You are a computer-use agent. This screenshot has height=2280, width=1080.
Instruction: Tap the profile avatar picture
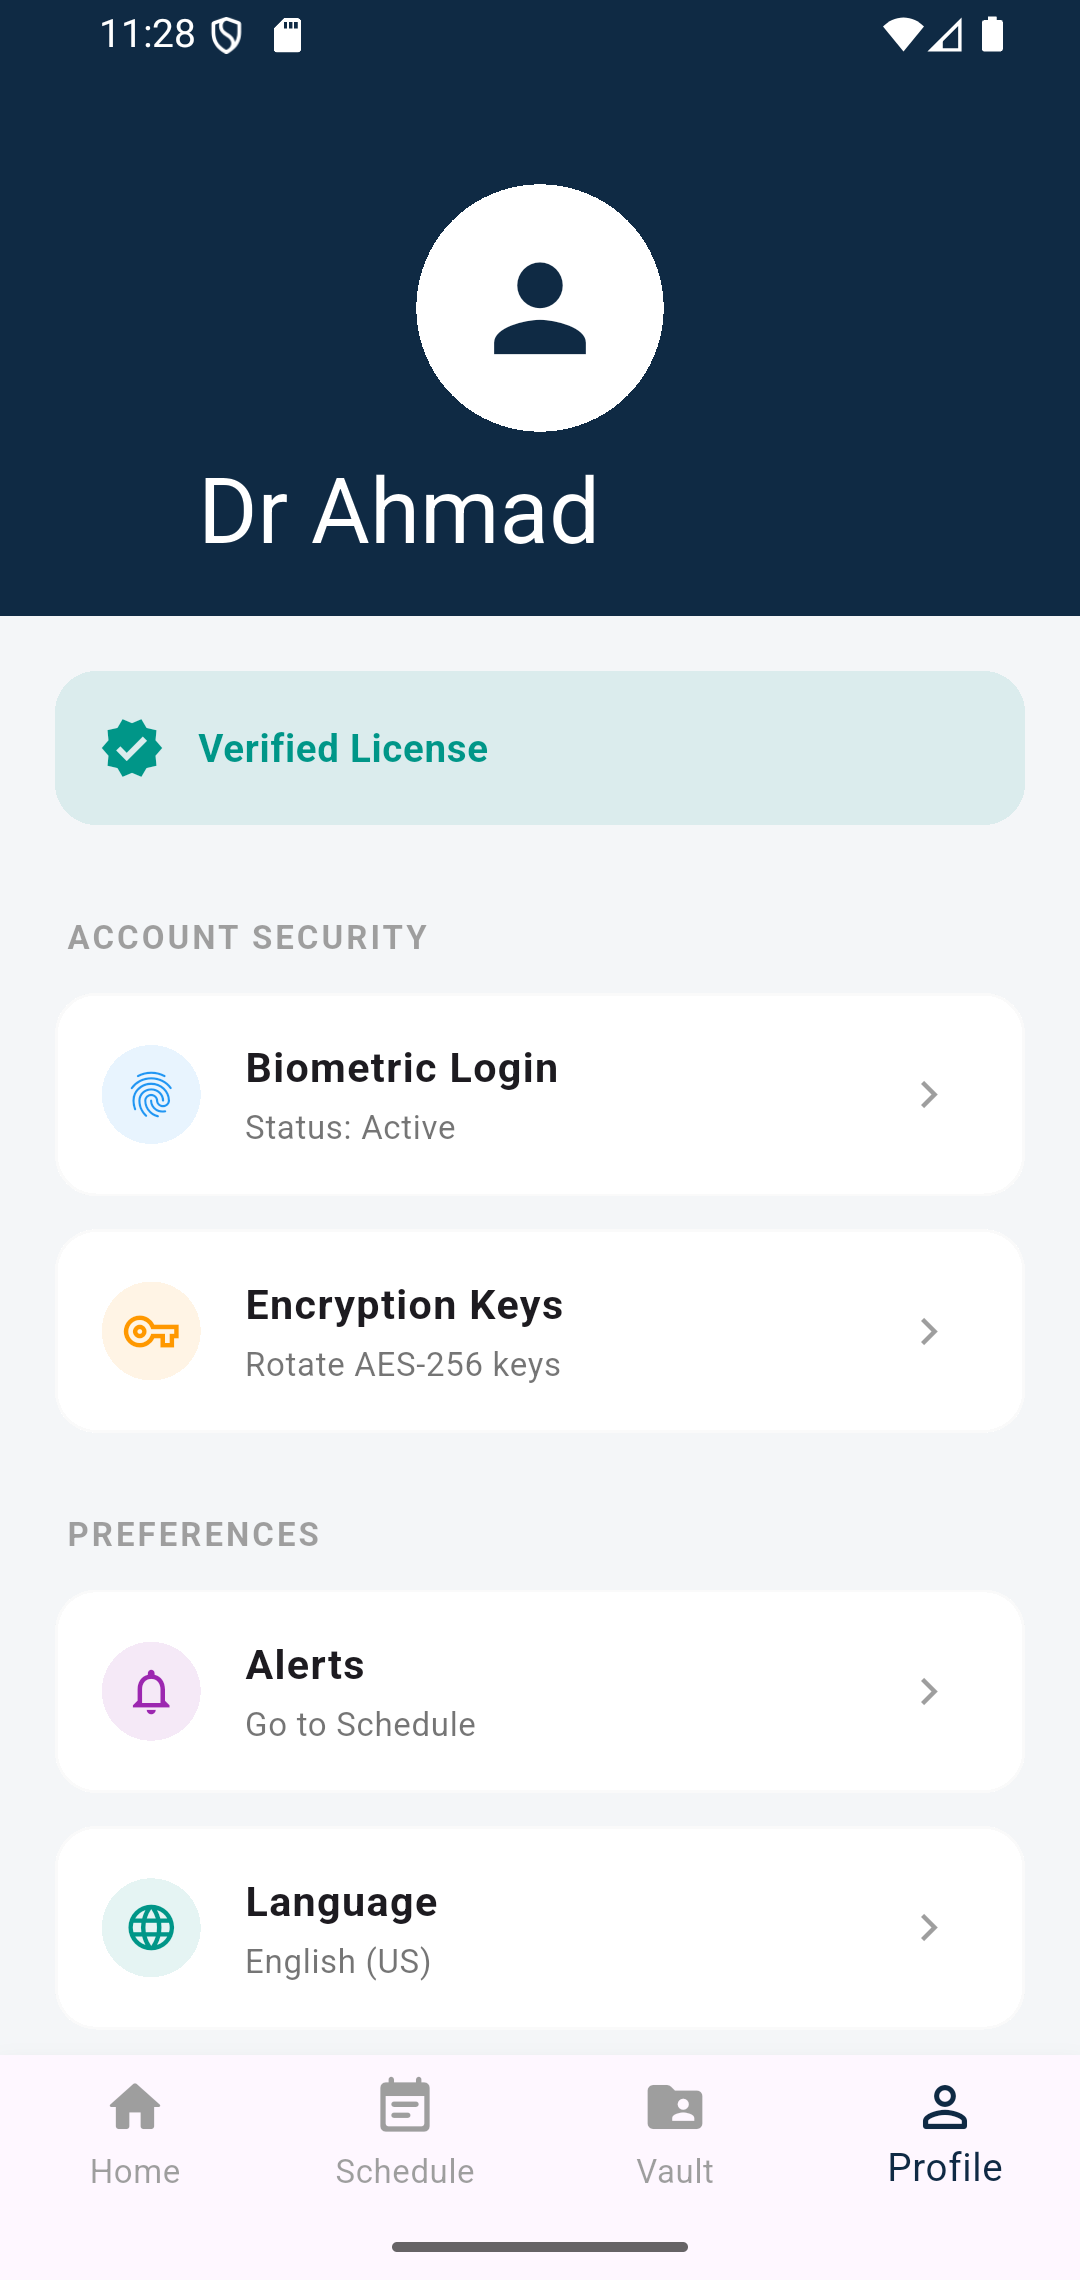(x=540, y=308)
